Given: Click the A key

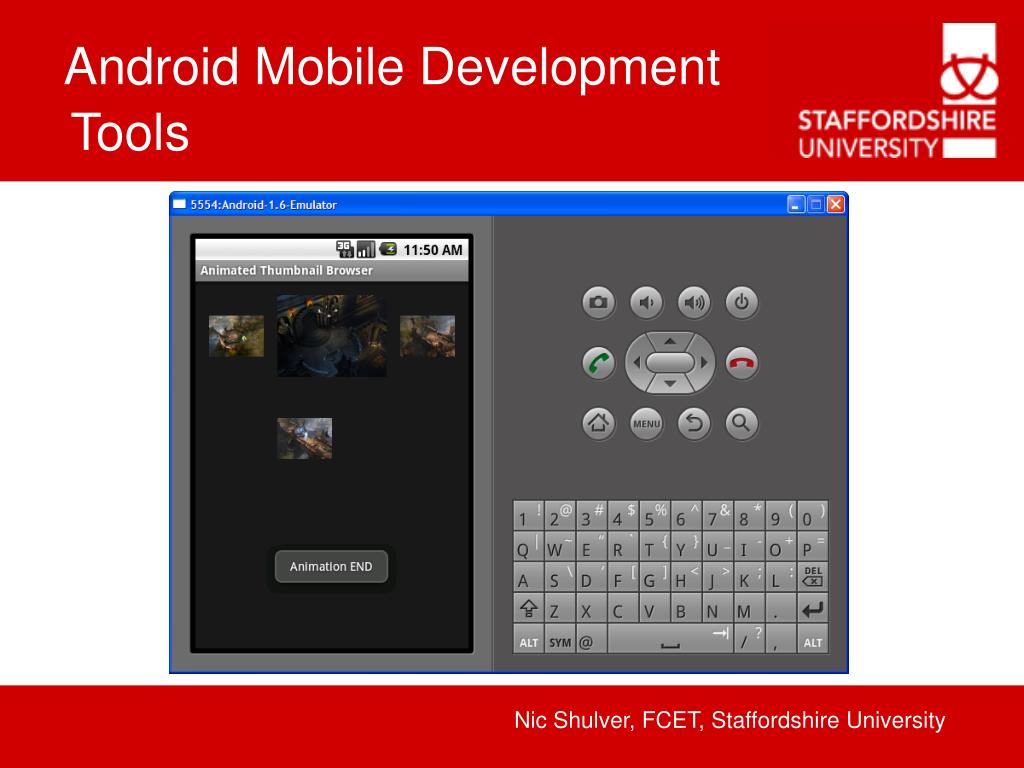Looking at the screenshot, I should click(x=528, y=577).
